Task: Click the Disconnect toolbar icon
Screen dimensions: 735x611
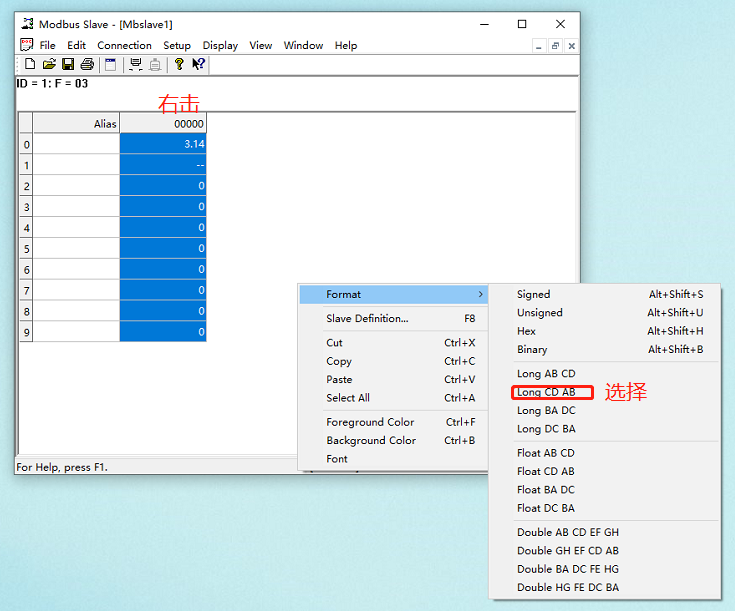Action: 155,64
